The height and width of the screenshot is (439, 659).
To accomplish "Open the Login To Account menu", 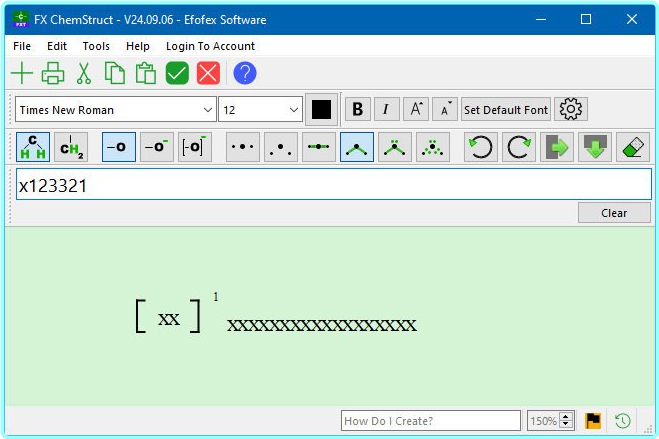I will pos(210,46).
